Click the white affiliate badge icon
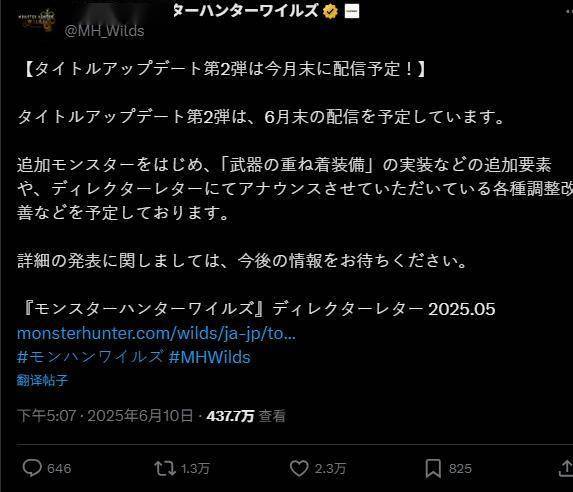This screenshot has width=573, height=492. pyautogui.click(x=352, y=11)
